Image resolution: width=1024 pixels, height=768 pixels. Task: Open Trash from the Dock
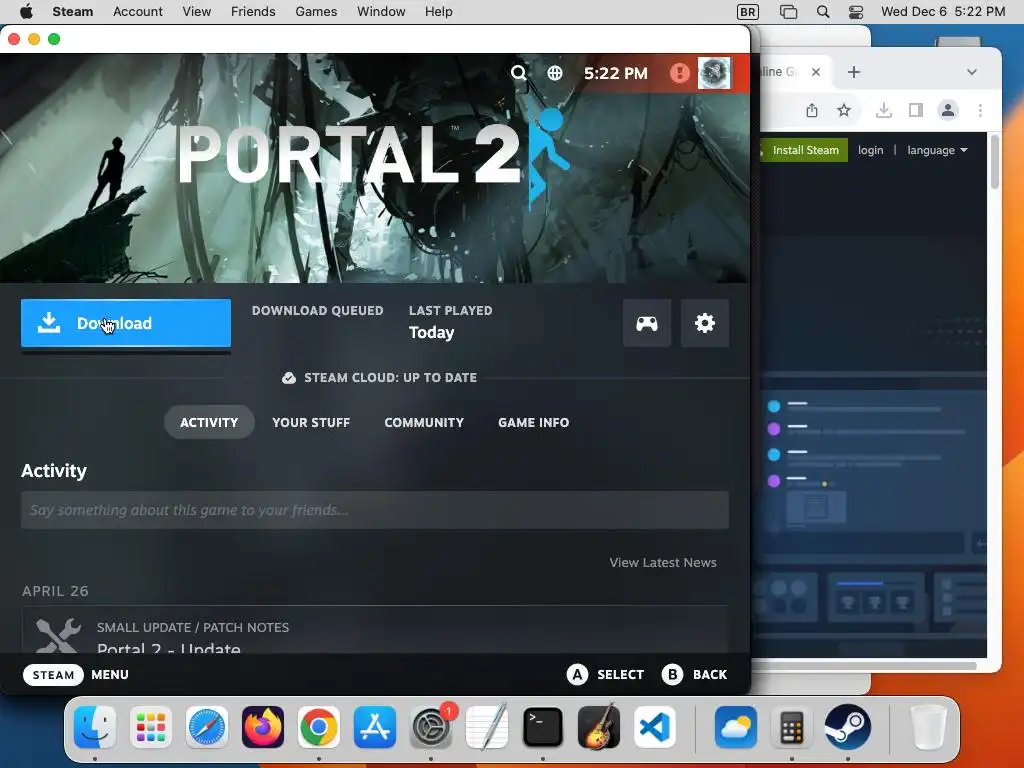tap(929, 727)
